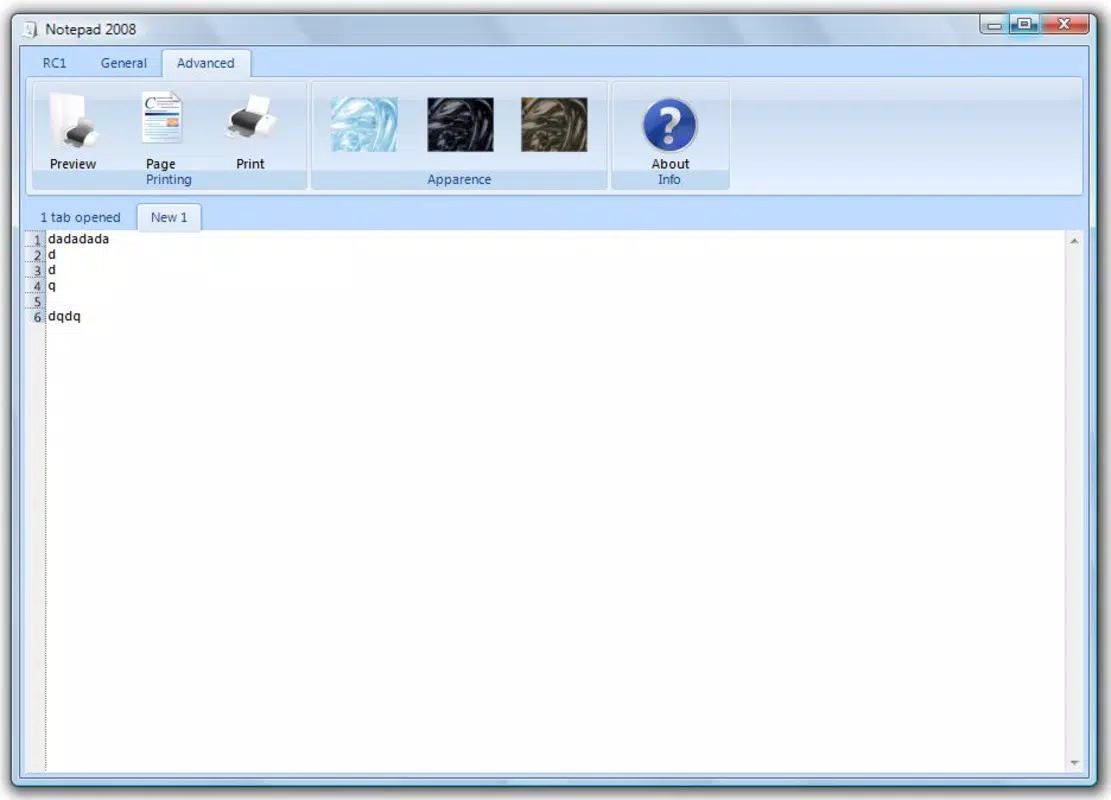This screenshot has height=800, width=1111.
Task: Maximize the Notepad 2008 window
Action: click(x=1024, y=25)
